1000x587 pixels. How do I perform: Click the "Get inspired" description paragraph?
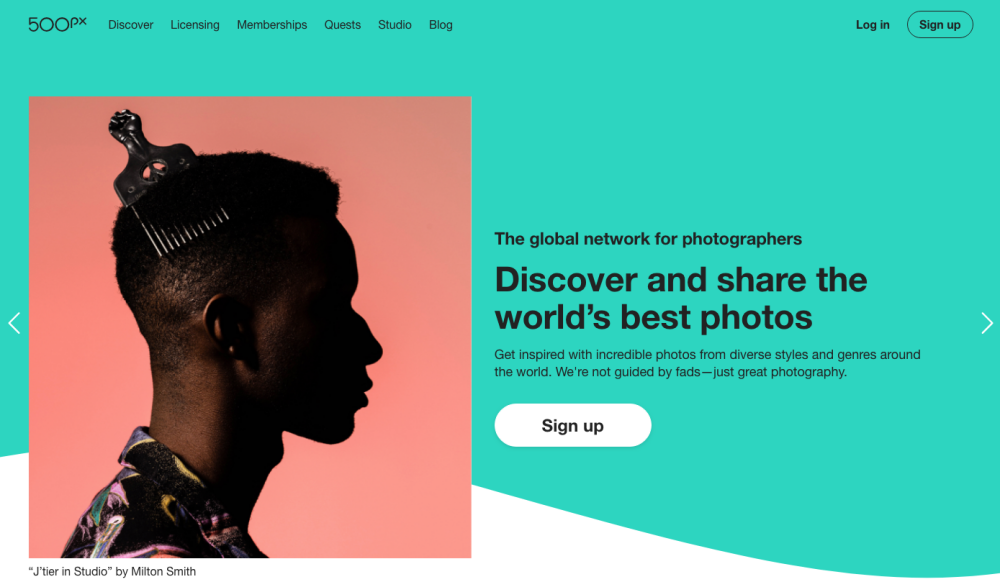tap(707, 363)
